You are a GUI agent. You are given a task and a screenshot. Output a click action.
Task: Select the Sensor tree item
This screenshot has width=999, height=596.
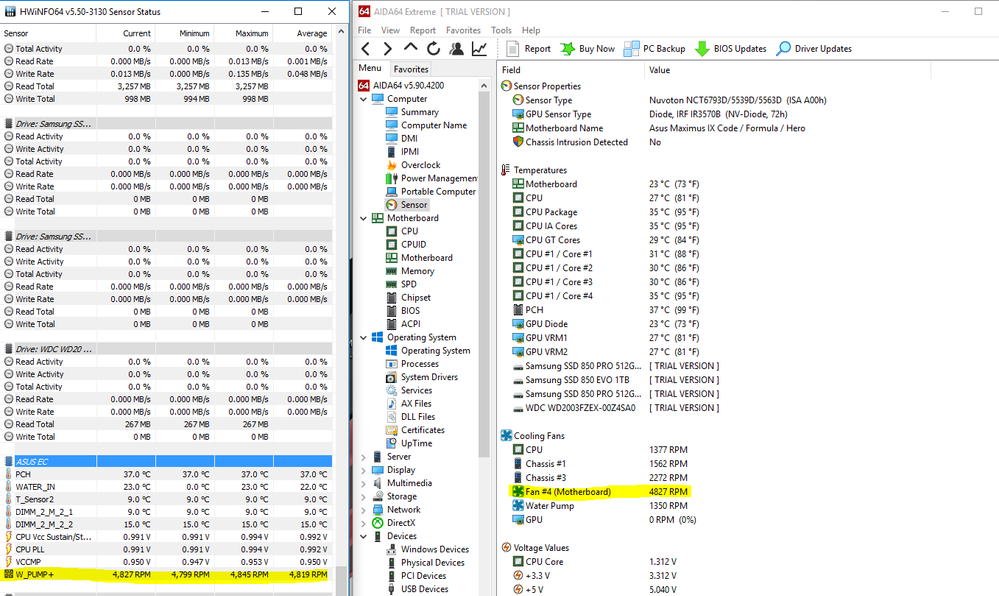pyautogui.click(x=414, y=205)
